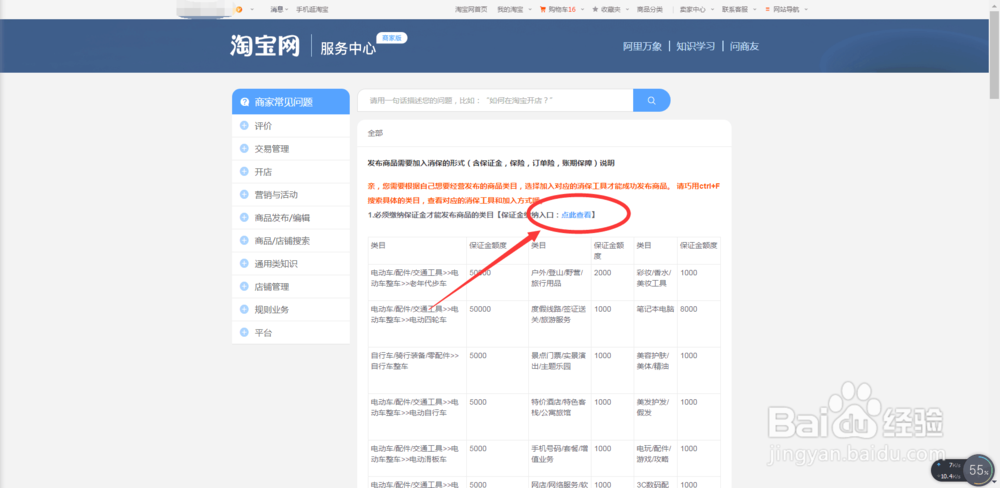This screenshot has width=1000, height=488.
Task: Click cell 美容护肤/美体/精油
Action: click(x=656, y=371)
